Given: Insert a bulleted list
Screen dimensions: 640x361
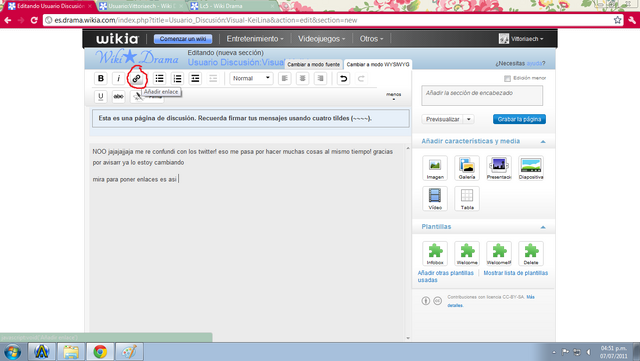Looking at the screenshot, I should [159, 78].
